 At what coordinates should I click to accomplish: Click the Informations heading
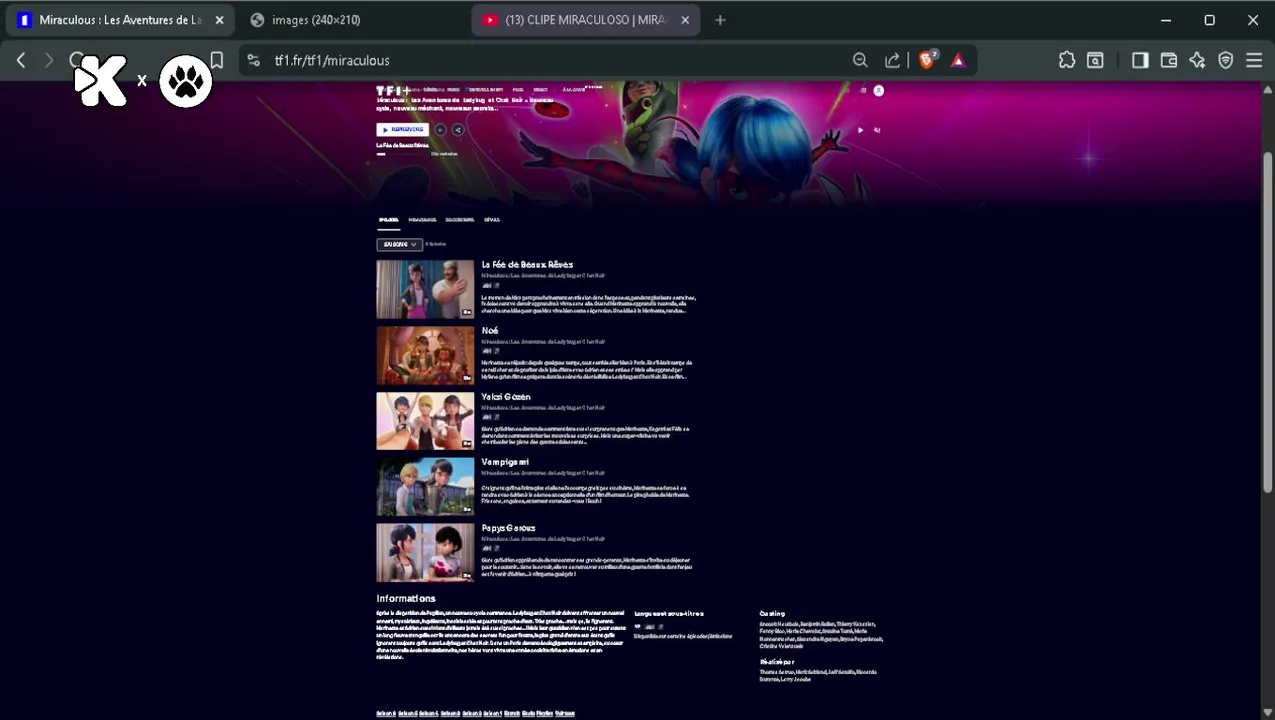[406, 599]
